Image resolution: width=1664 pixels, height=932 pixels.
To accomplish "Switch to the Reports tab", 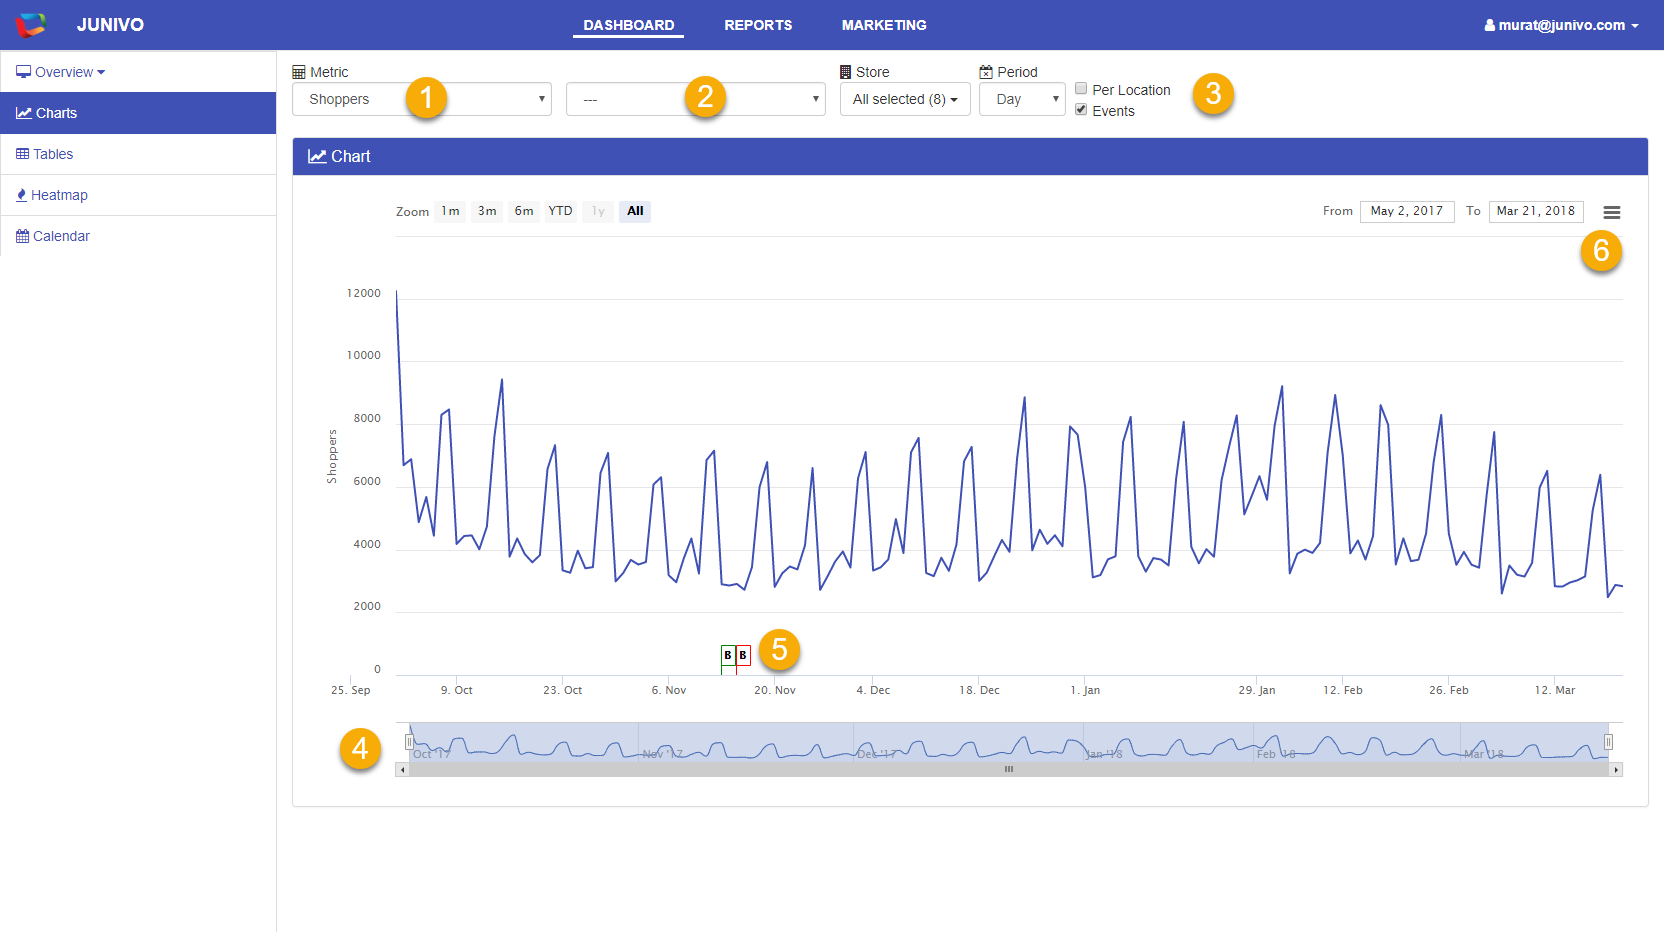I will tap(757, 25).
